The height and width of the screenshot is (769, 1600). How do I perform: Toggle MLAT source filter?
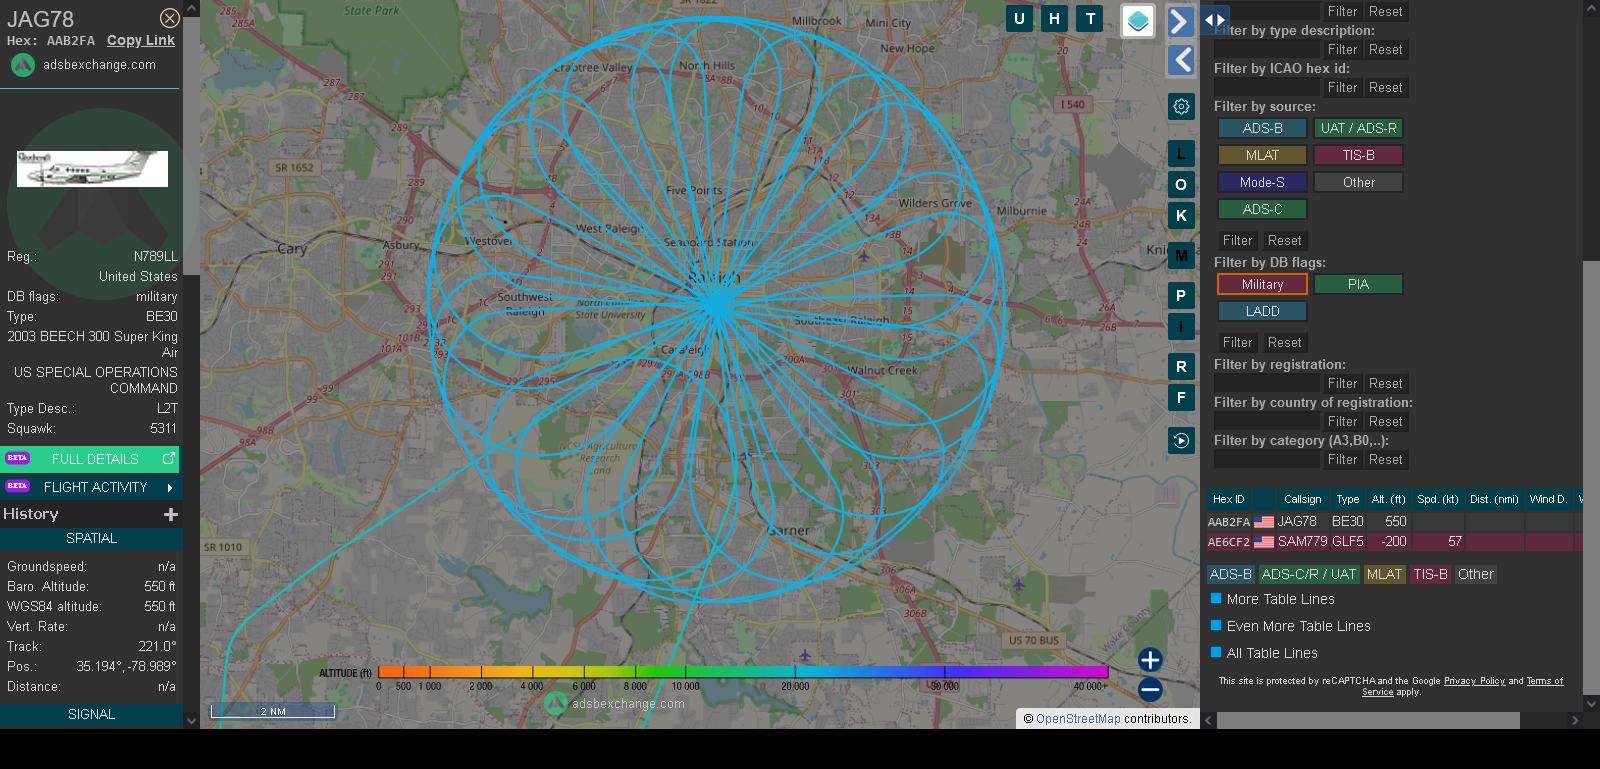(x=1262, y=155)
